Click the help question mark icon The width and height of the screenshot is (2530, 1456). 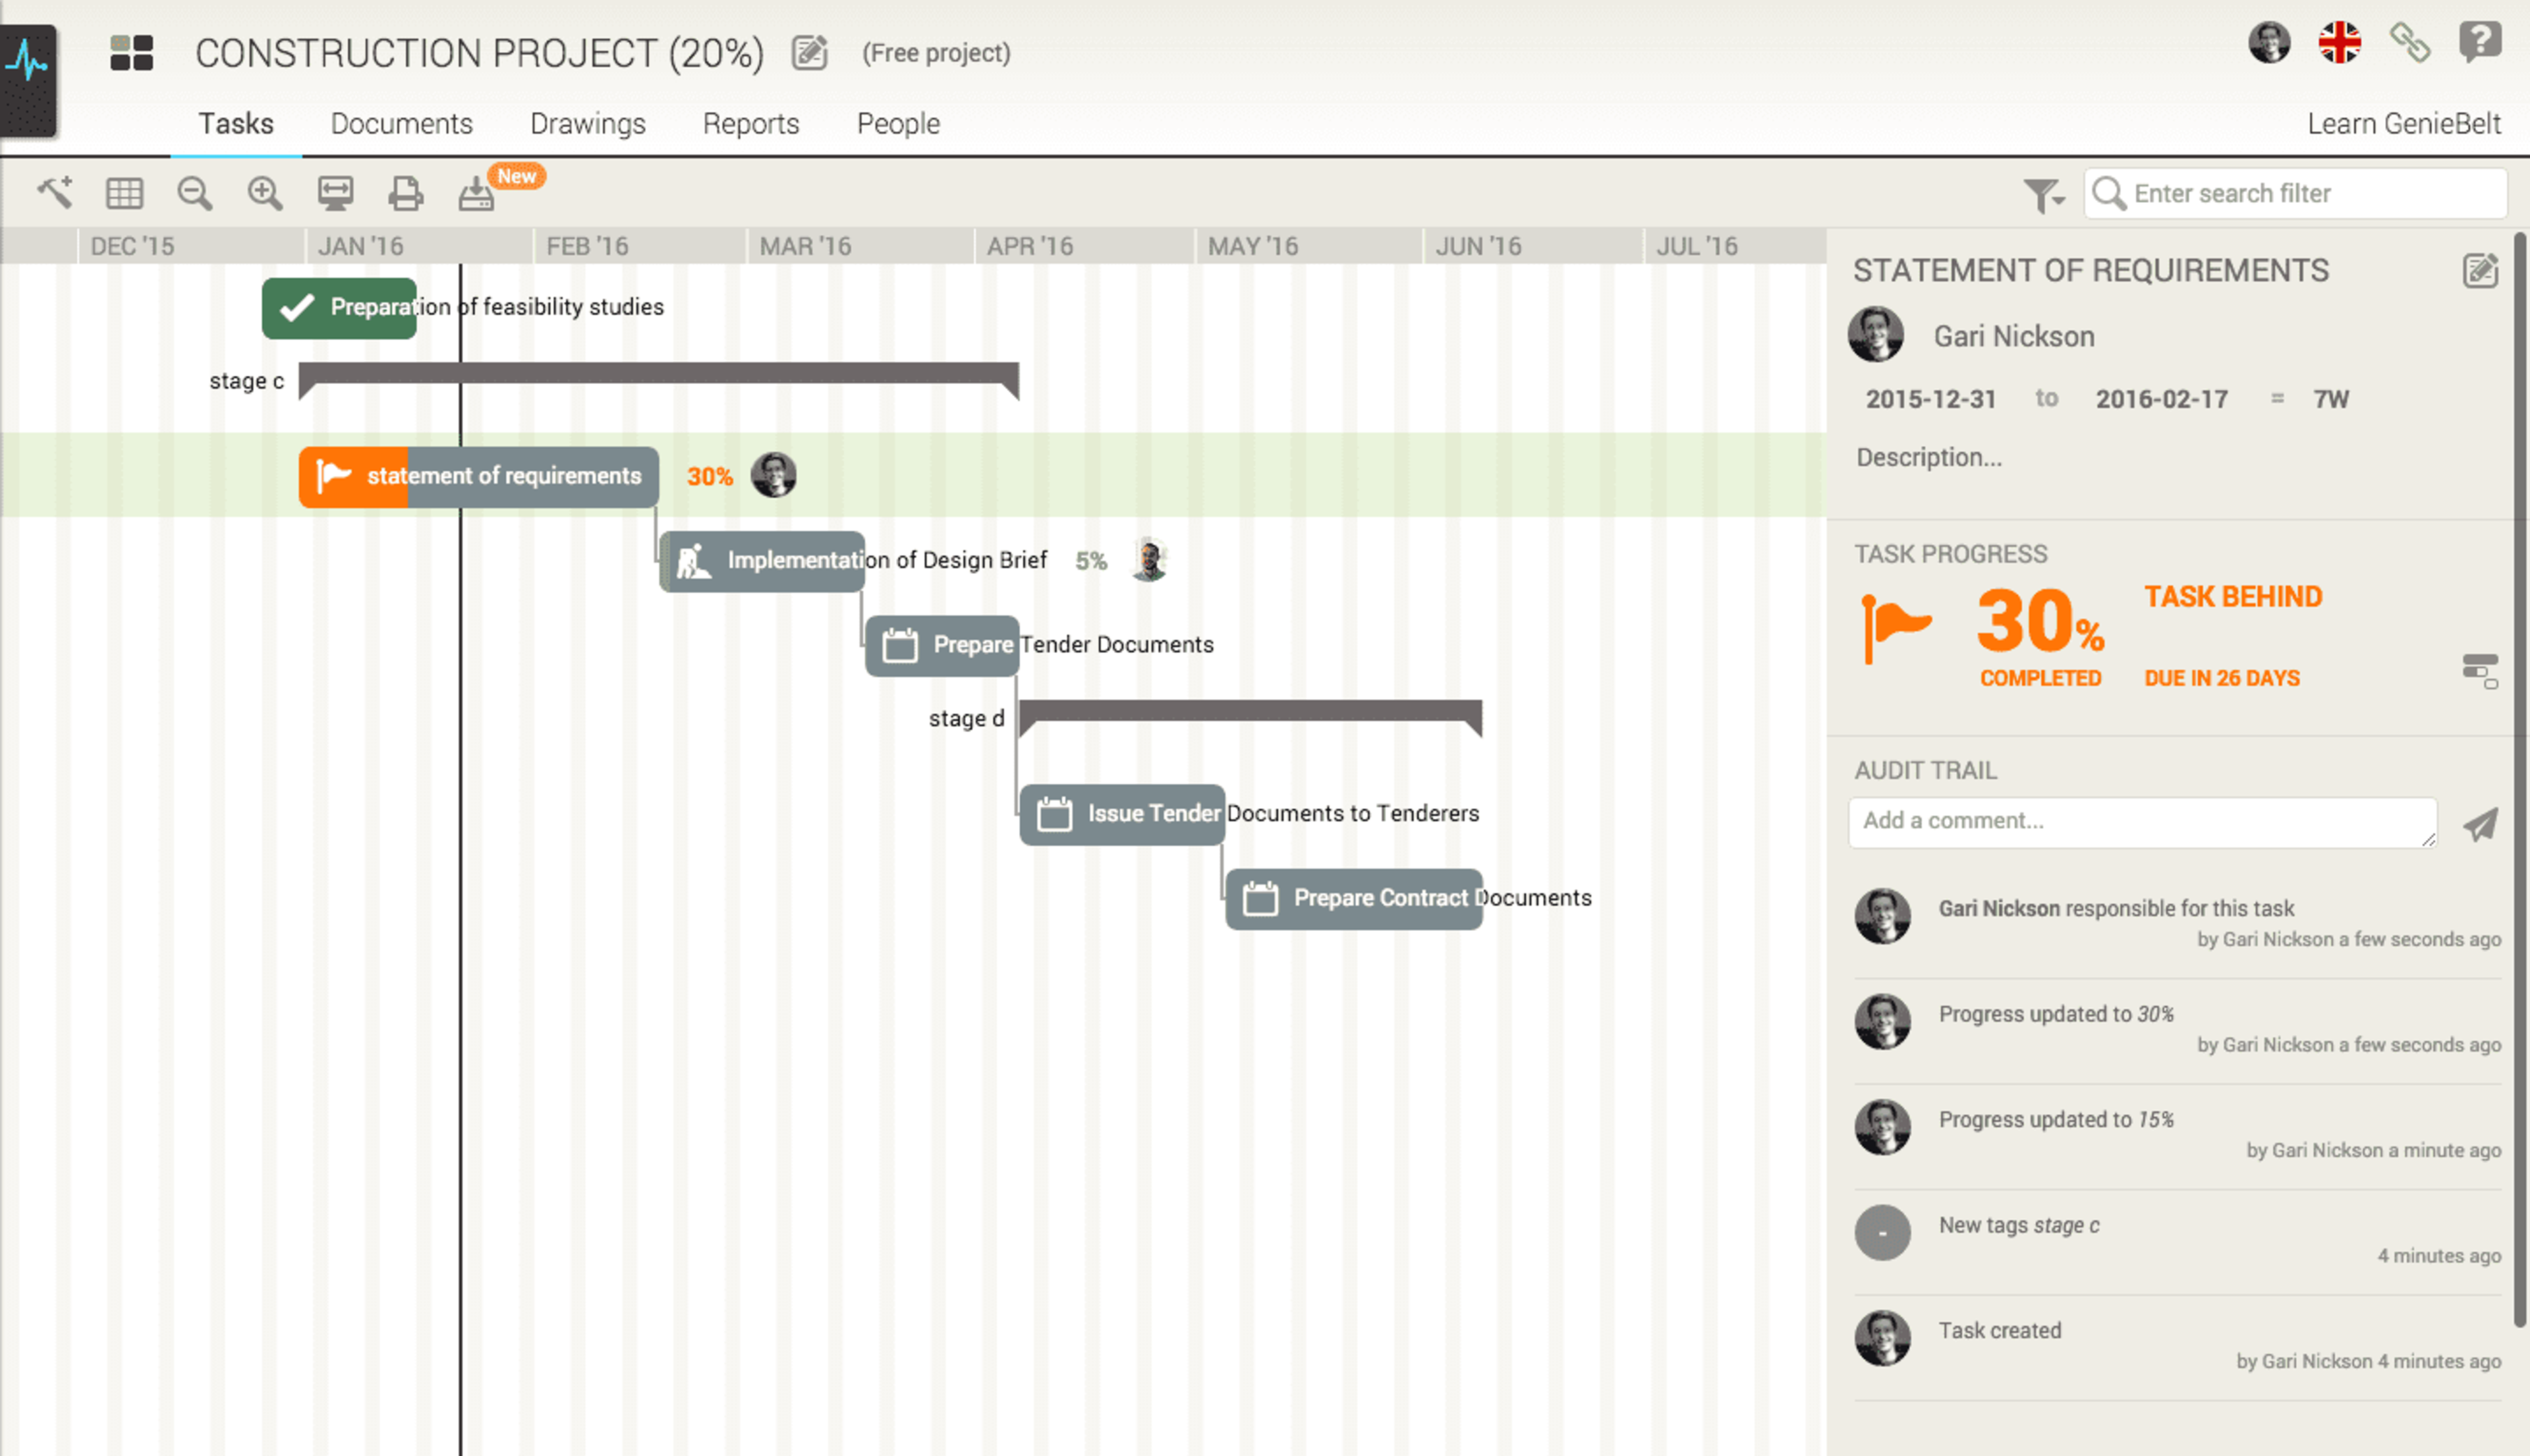tap(2481, 44)
